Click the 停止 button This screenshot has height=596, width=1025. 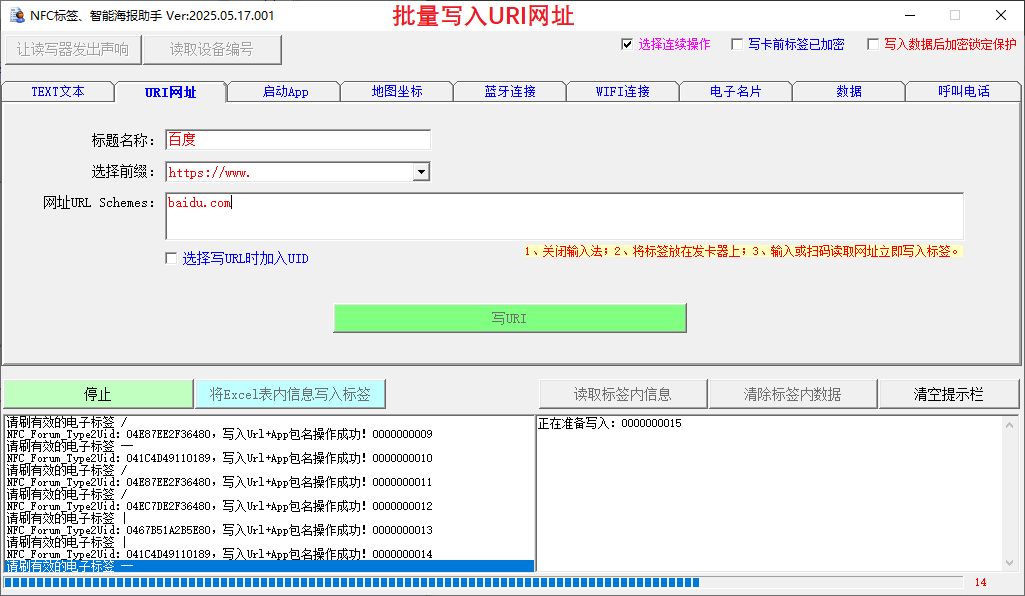pos(98,394)
